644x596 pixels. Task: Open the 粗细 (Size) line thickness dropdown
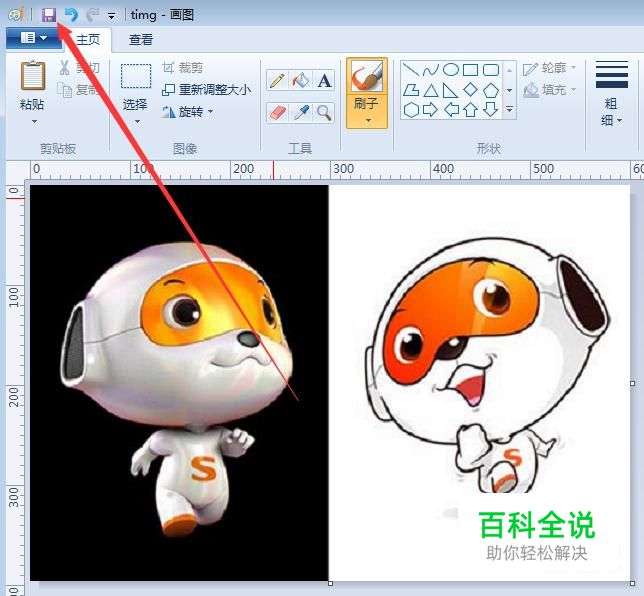[612, 94]
